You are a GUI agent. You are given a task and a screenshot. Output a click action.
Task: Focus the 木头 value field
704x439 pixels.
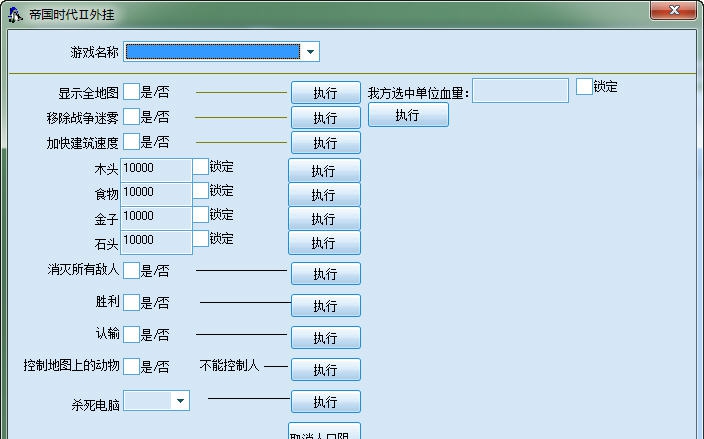(x=156, y=170)
